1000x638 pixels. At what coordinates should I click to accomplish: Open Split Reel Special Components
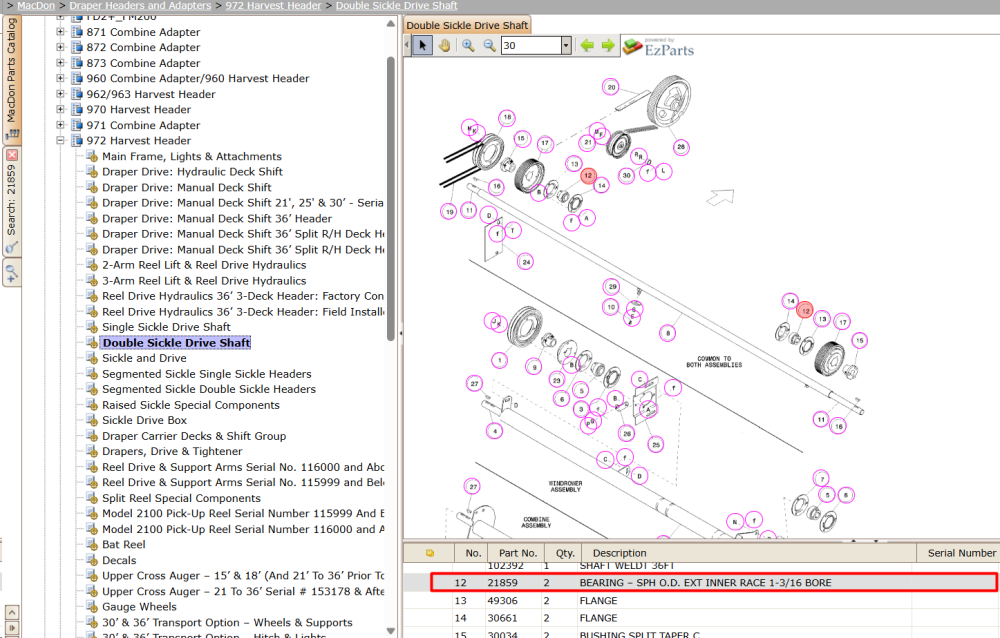coord(181,498)
